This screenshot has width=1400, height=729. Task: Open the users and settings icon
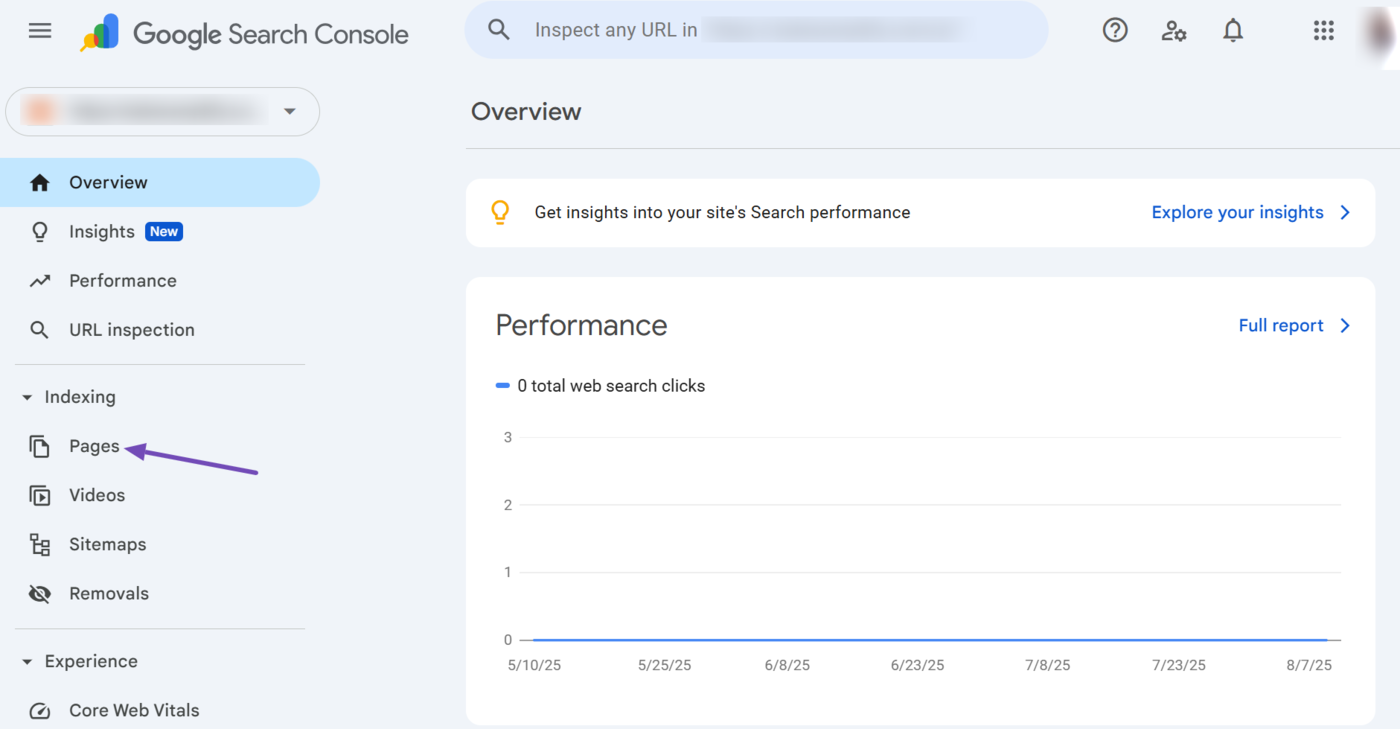[x=1174, y=31]
